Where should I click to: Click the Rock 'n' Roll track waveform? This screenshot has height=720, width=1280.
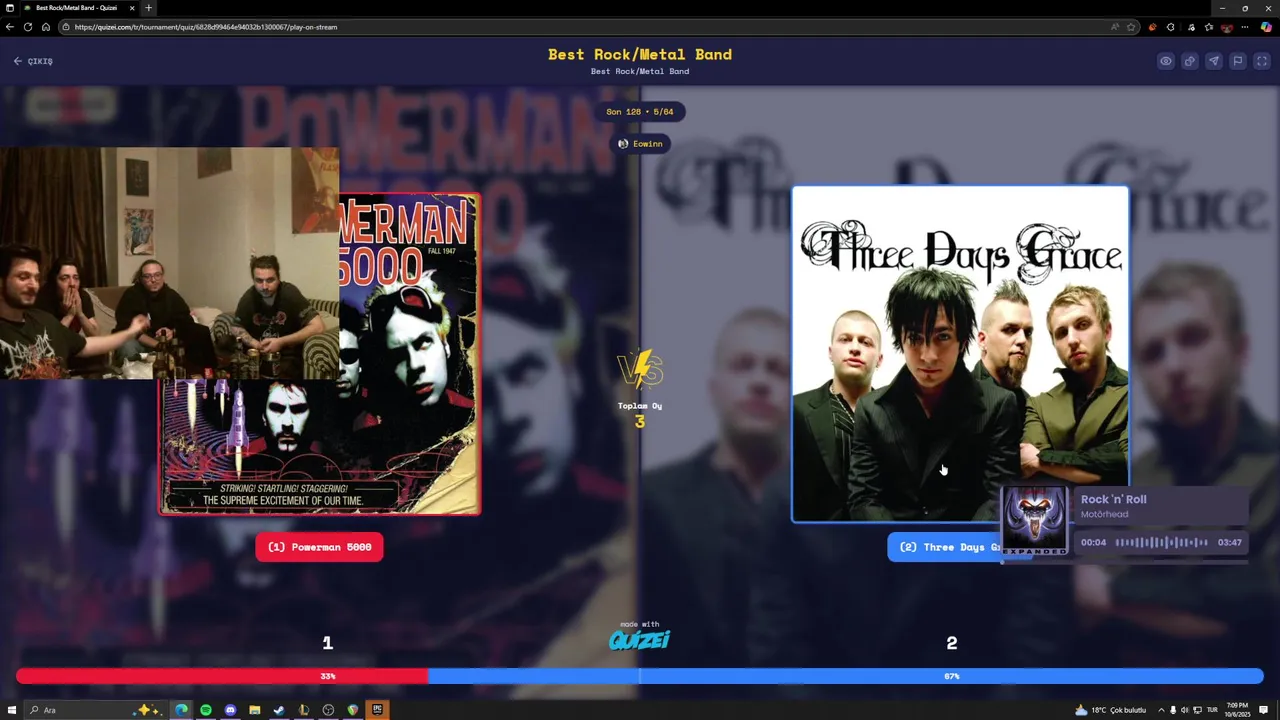[x=1162, y=543]
